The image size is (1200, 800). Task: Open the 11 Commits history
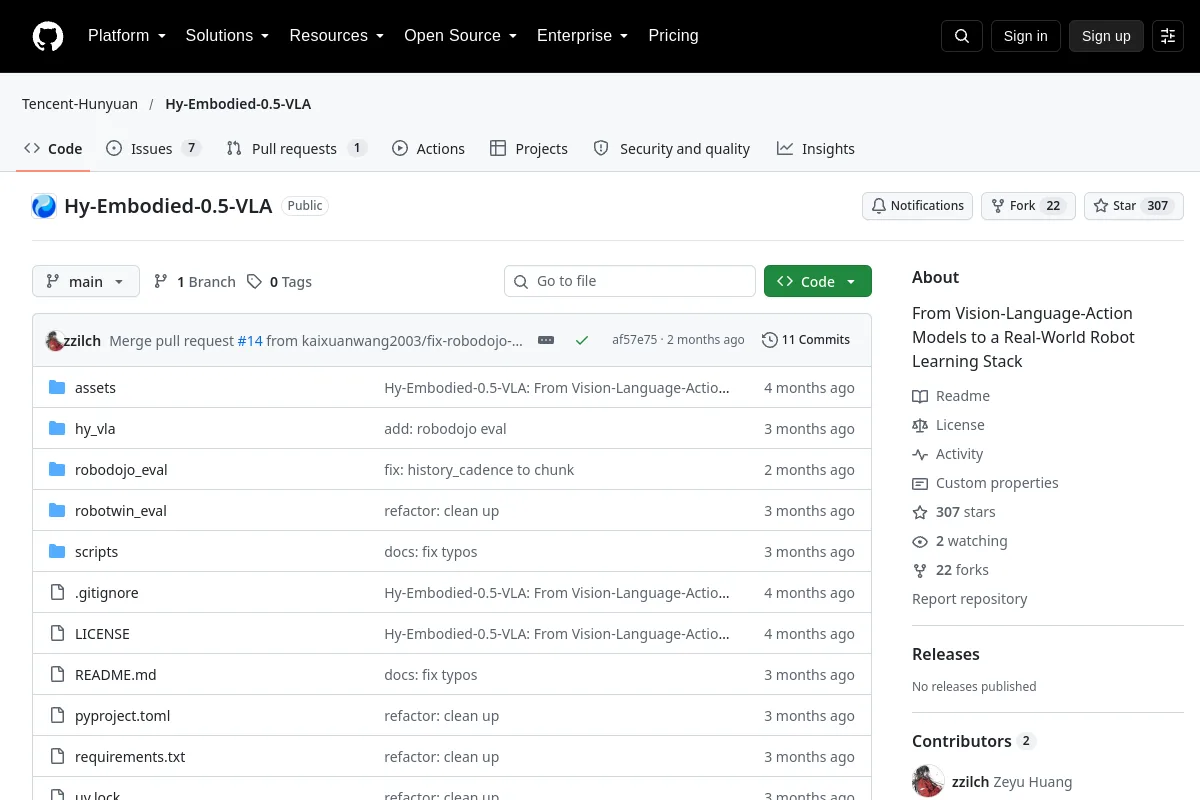[x=806, y=340]
